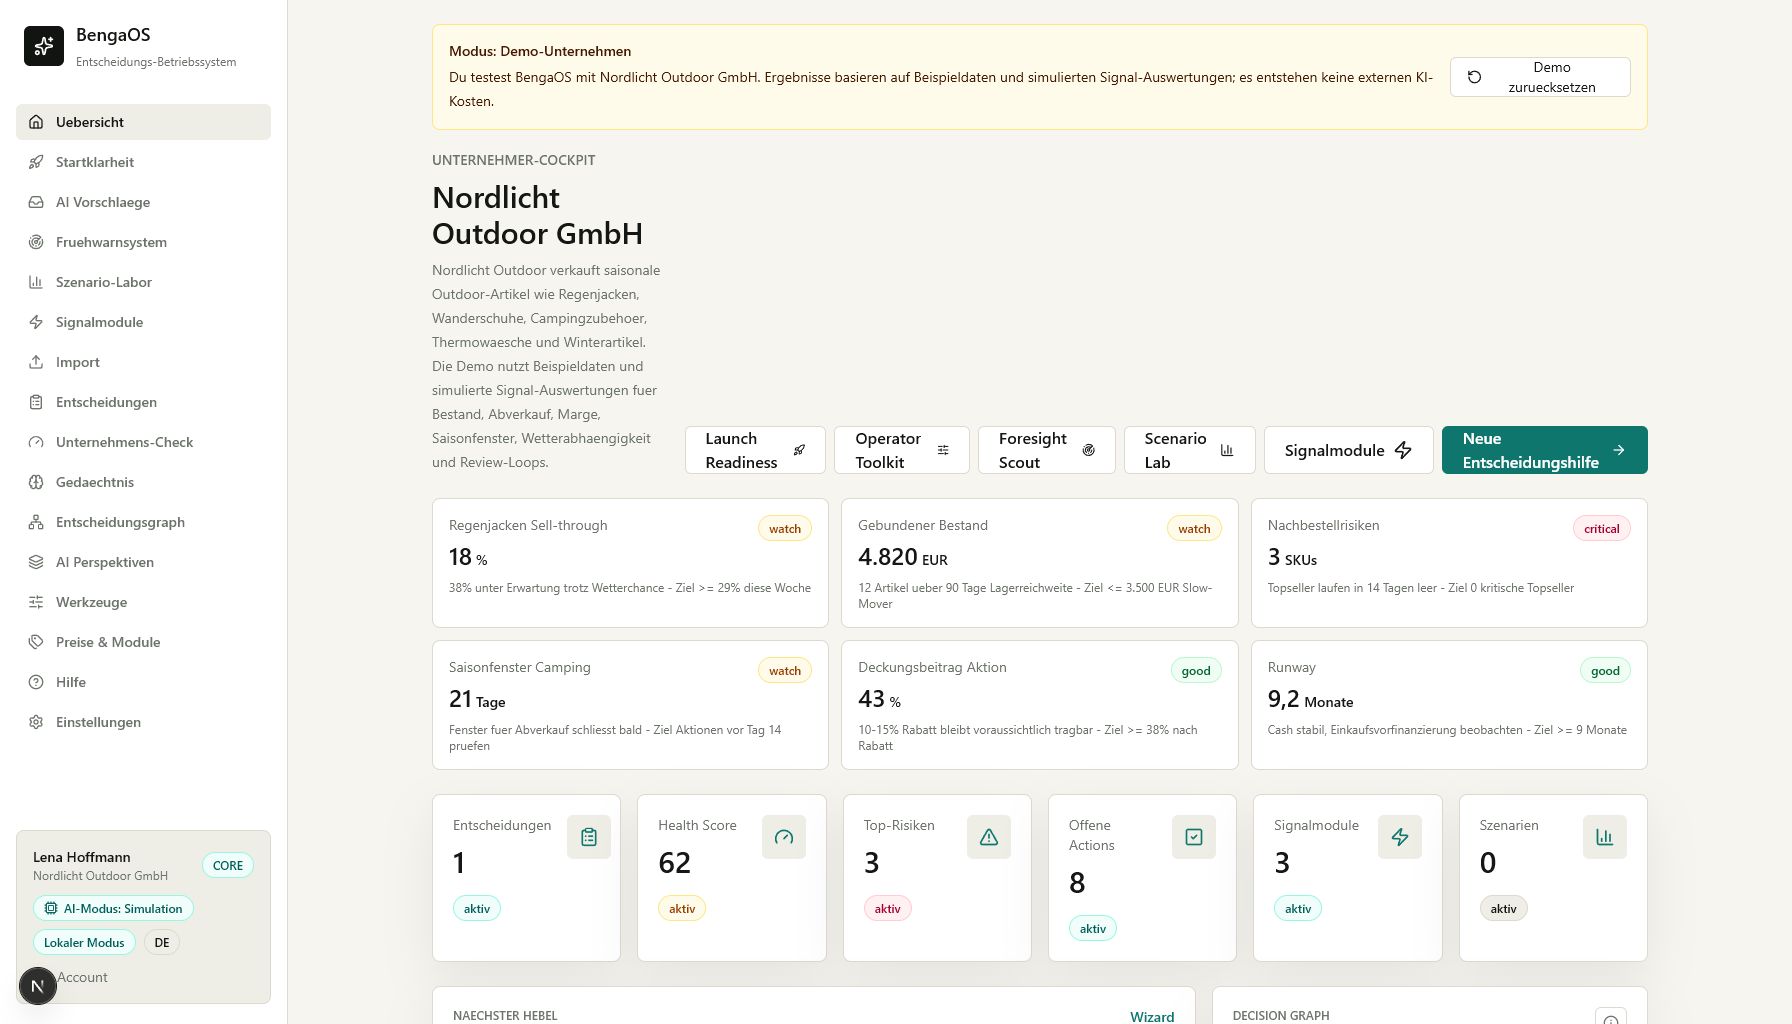Screen dimensions: 1792x1024
Task: Click the gauge icon in Health Score card
Action: click(x=784, y=837)
